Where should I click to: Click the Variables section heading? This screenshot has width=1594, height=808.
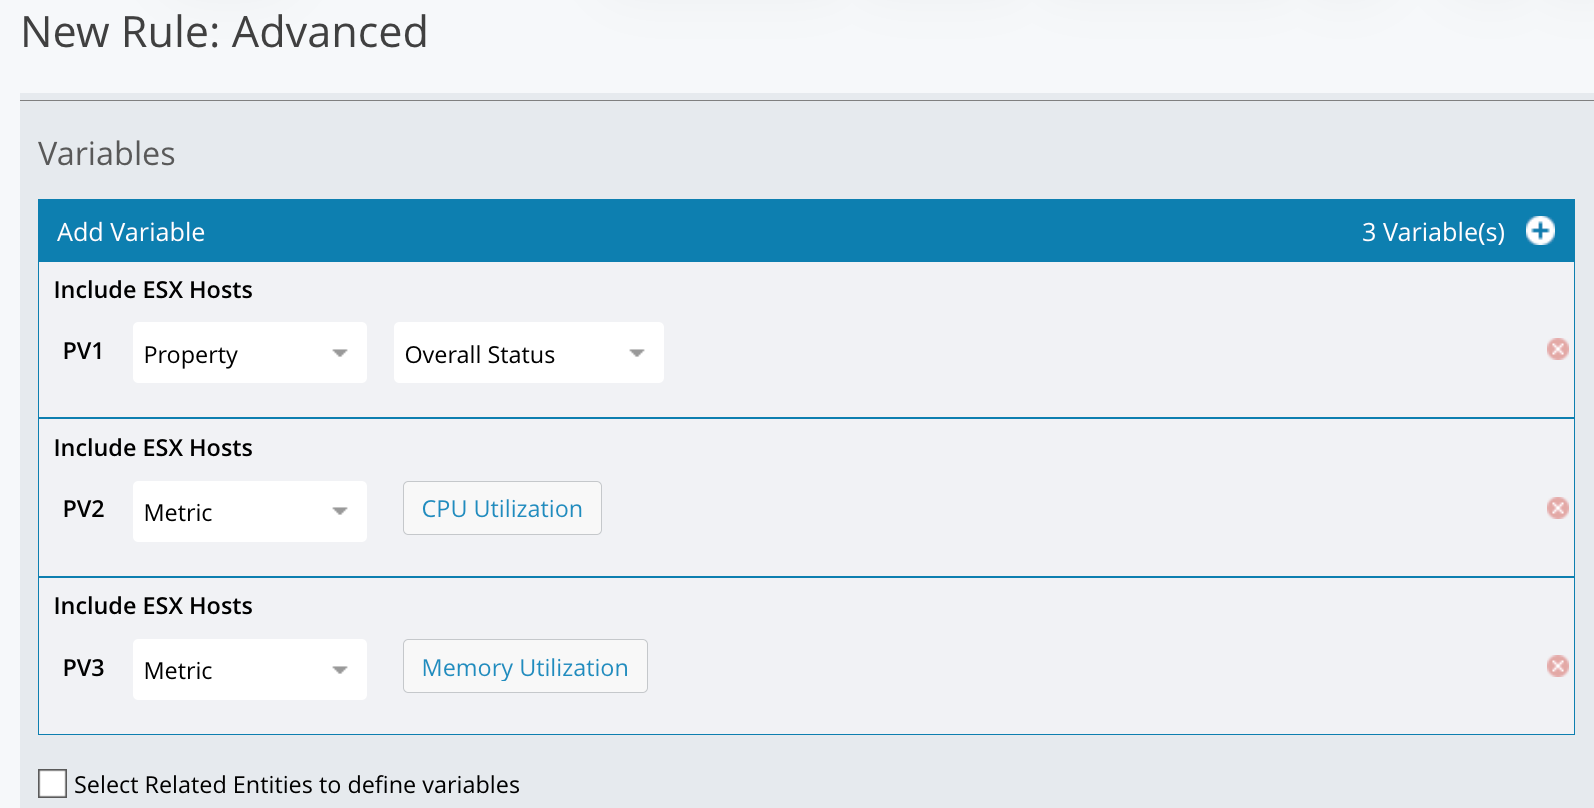pyautogui.click(x=107, y=154)
